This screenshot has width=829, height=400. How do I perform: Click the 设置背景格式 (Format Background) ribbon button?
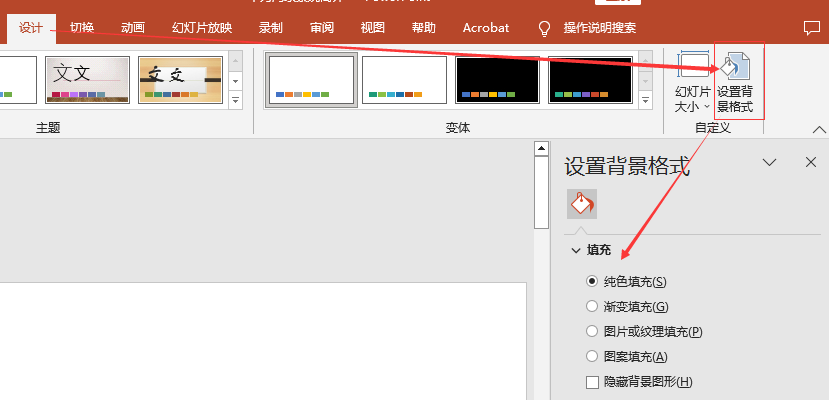click(x=738, y=82)
